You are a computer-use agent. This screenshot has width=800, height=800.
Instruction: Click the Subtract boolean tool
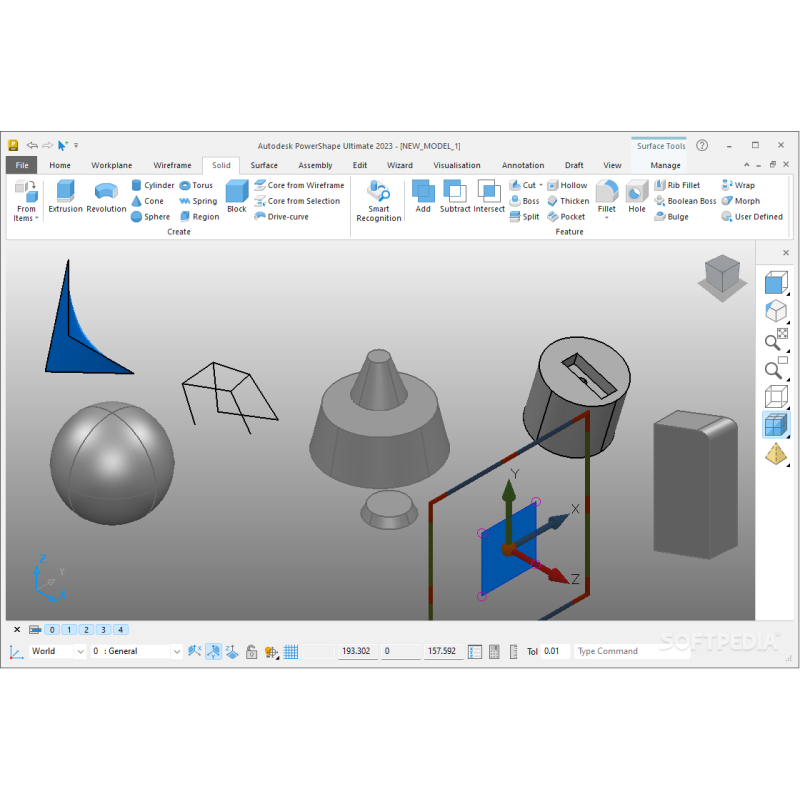455,196
